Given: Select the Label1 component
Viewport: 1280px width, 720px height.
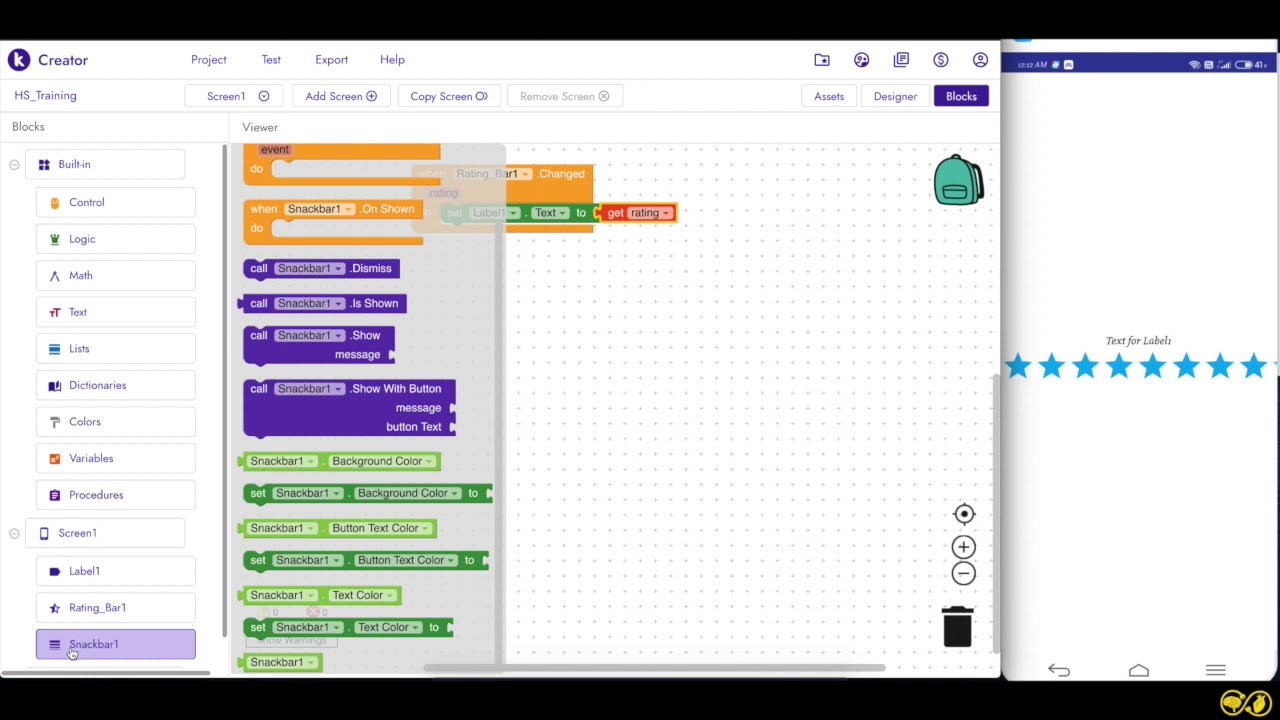Looking at the screenshot, I should coord(116,571).
